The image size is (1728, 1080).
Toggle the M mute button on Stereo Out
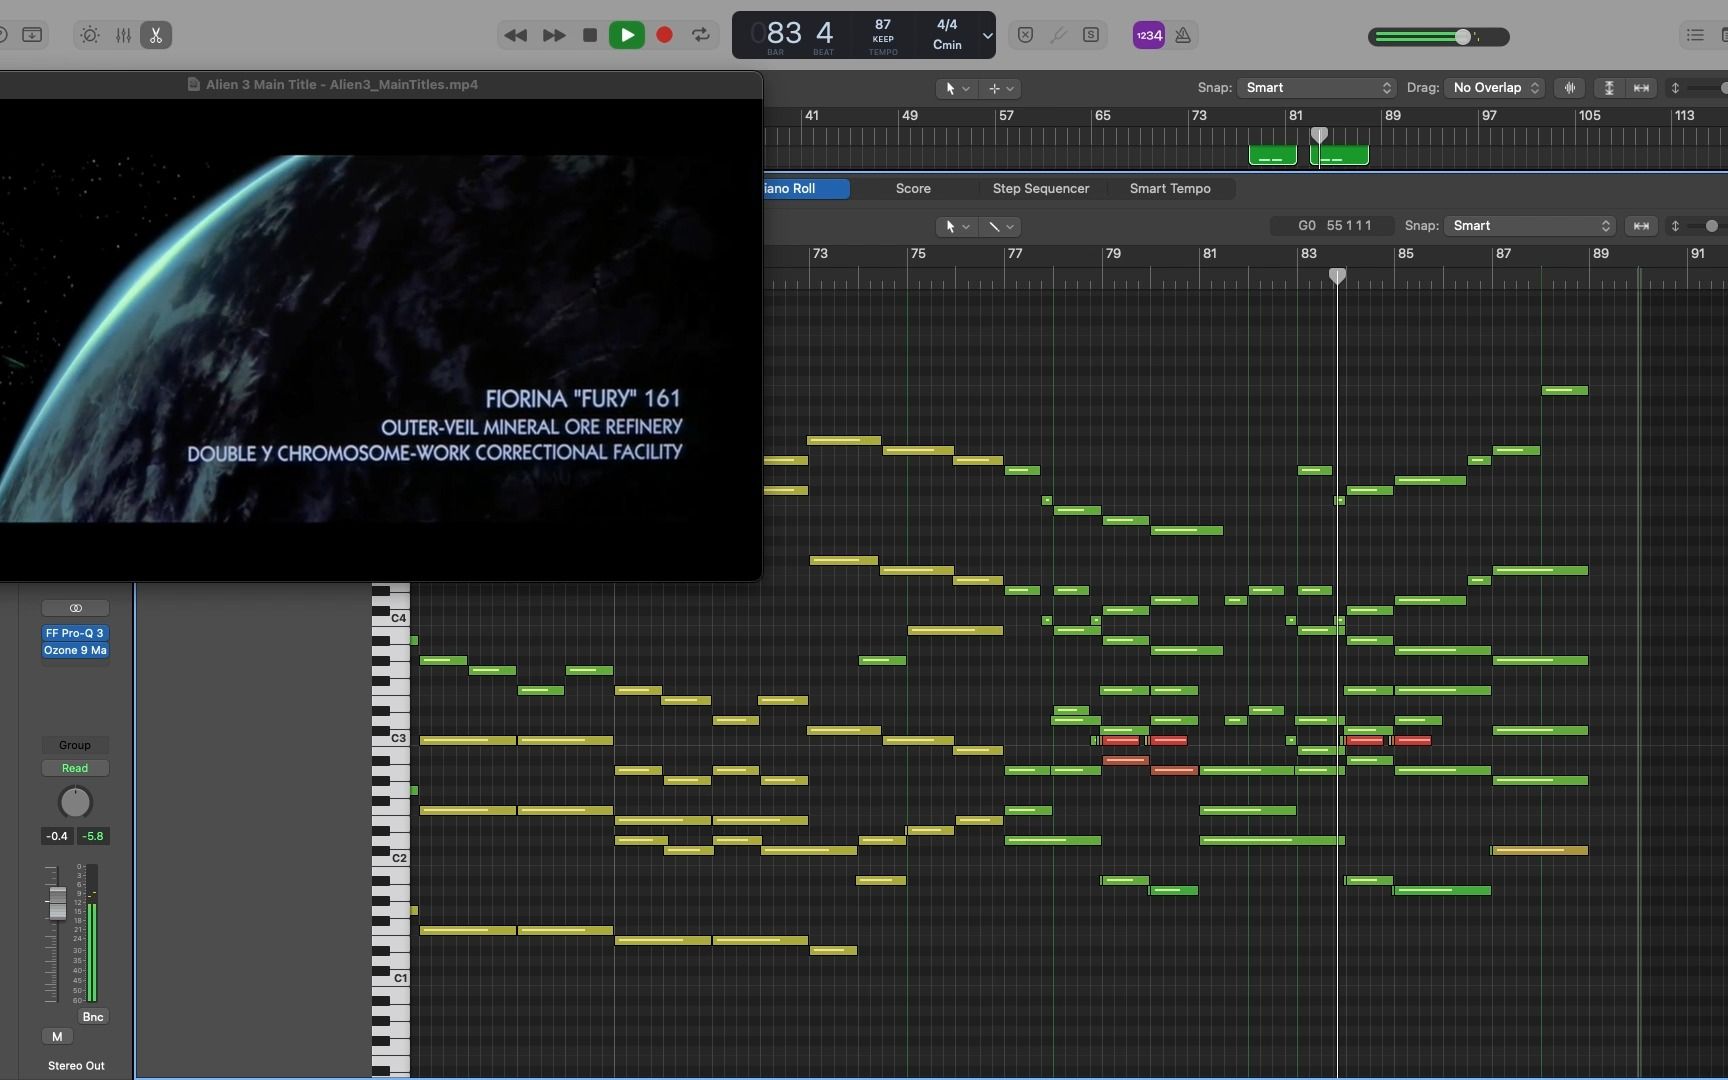pyautogui.click(x=57, y=1037)
